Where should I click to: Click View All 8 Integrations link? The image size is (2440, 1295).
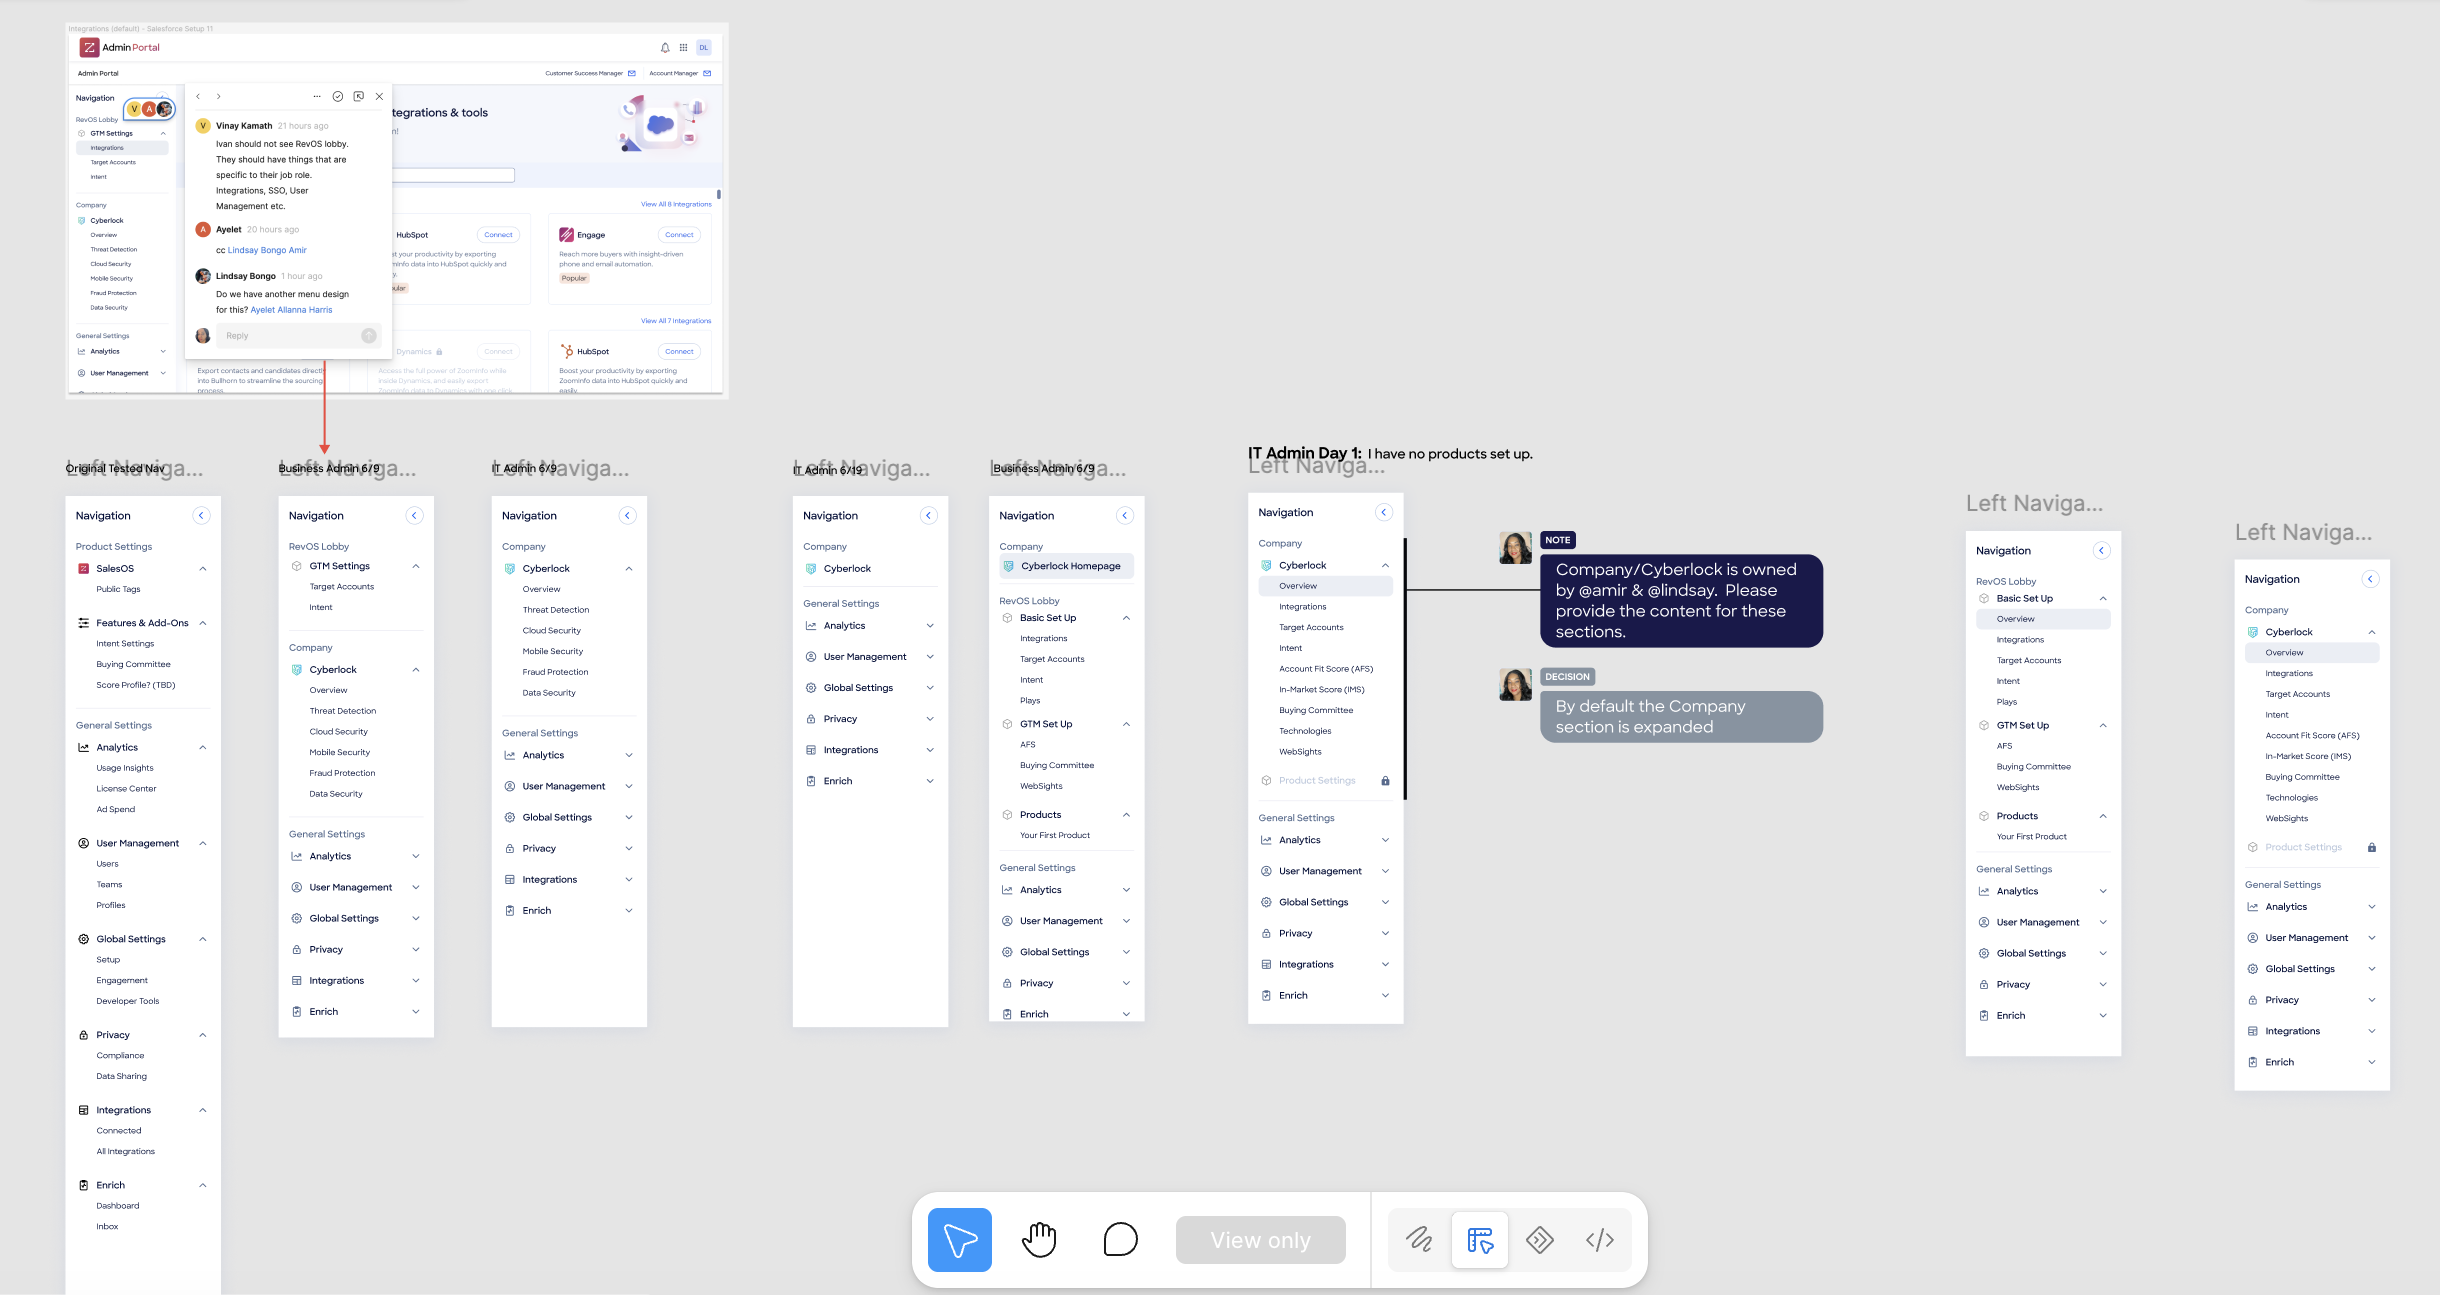coord(676,204)
